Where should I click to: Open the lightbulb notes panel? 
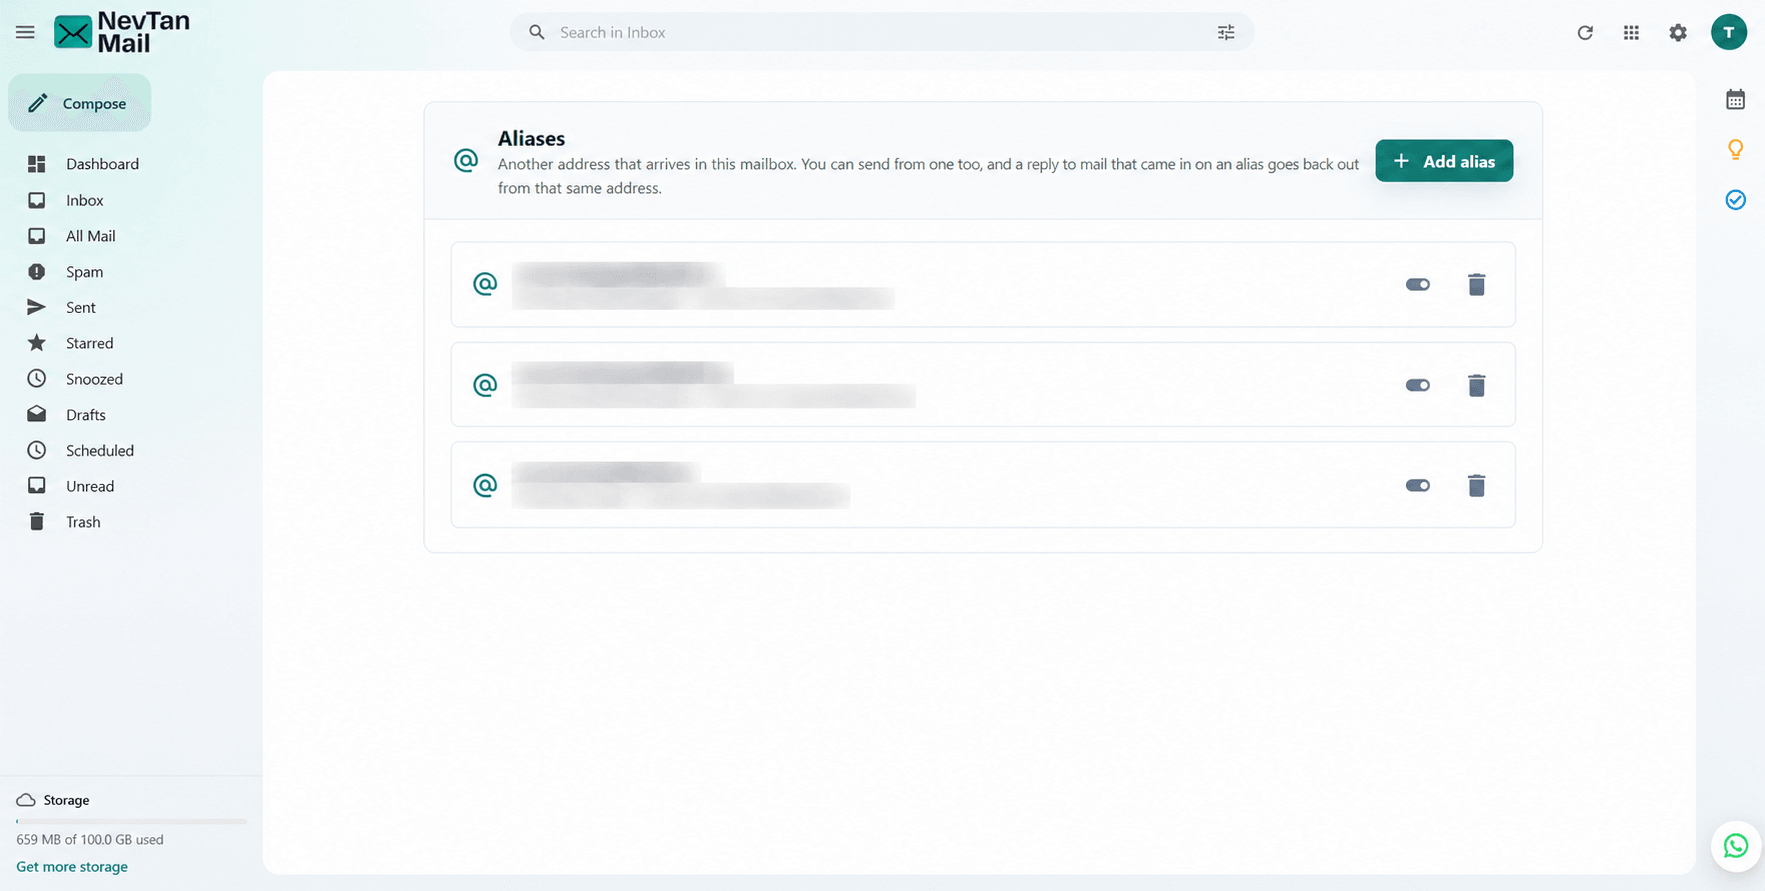tap(1735, 149)
